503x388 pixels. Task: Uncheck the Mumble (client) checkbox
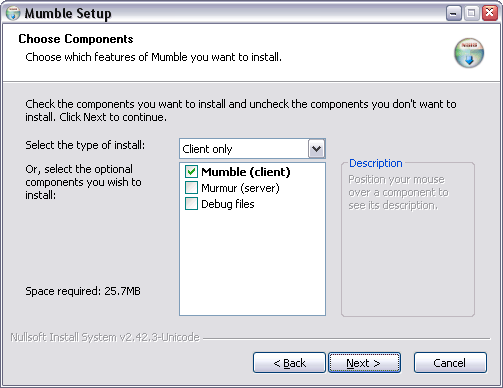point(191,172)
